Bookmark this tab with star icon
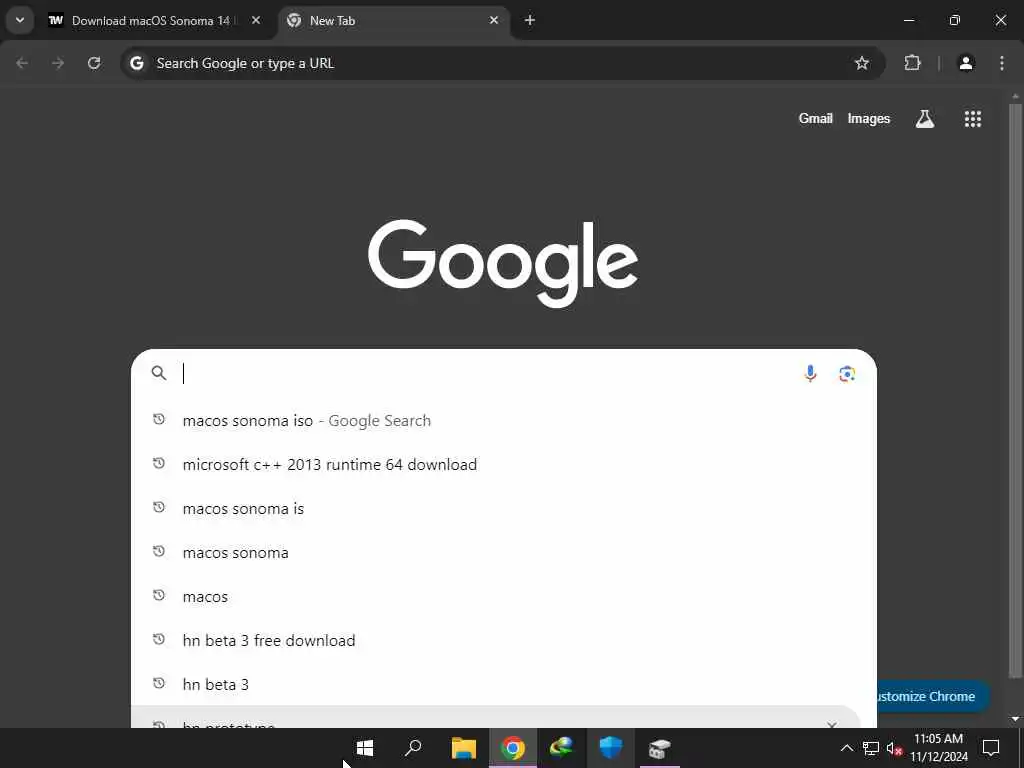 861,63
